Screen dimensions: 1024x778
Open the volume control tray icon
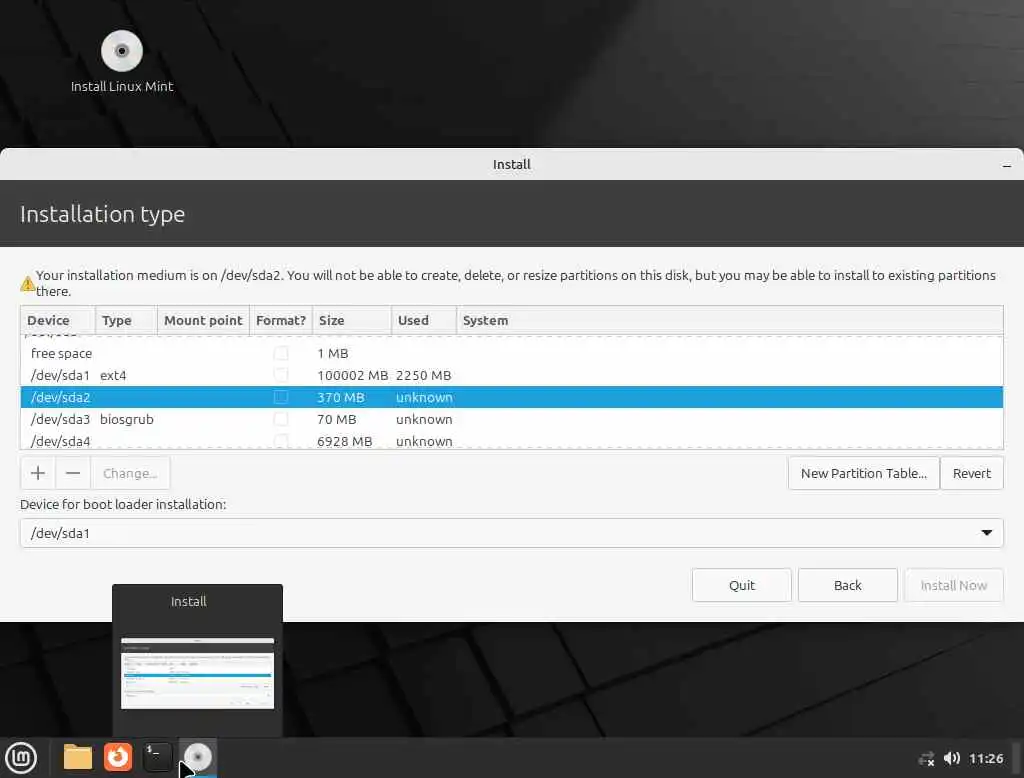pyautogui.click(x=952, y=758)
